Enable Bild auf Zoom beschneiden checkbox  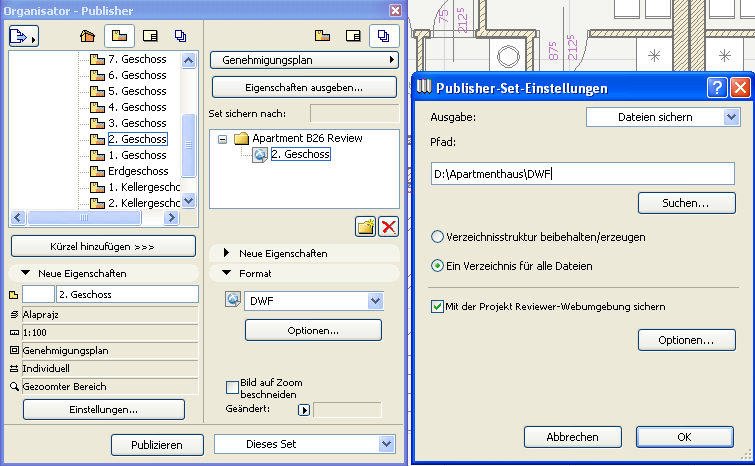[x=232, y=388]
